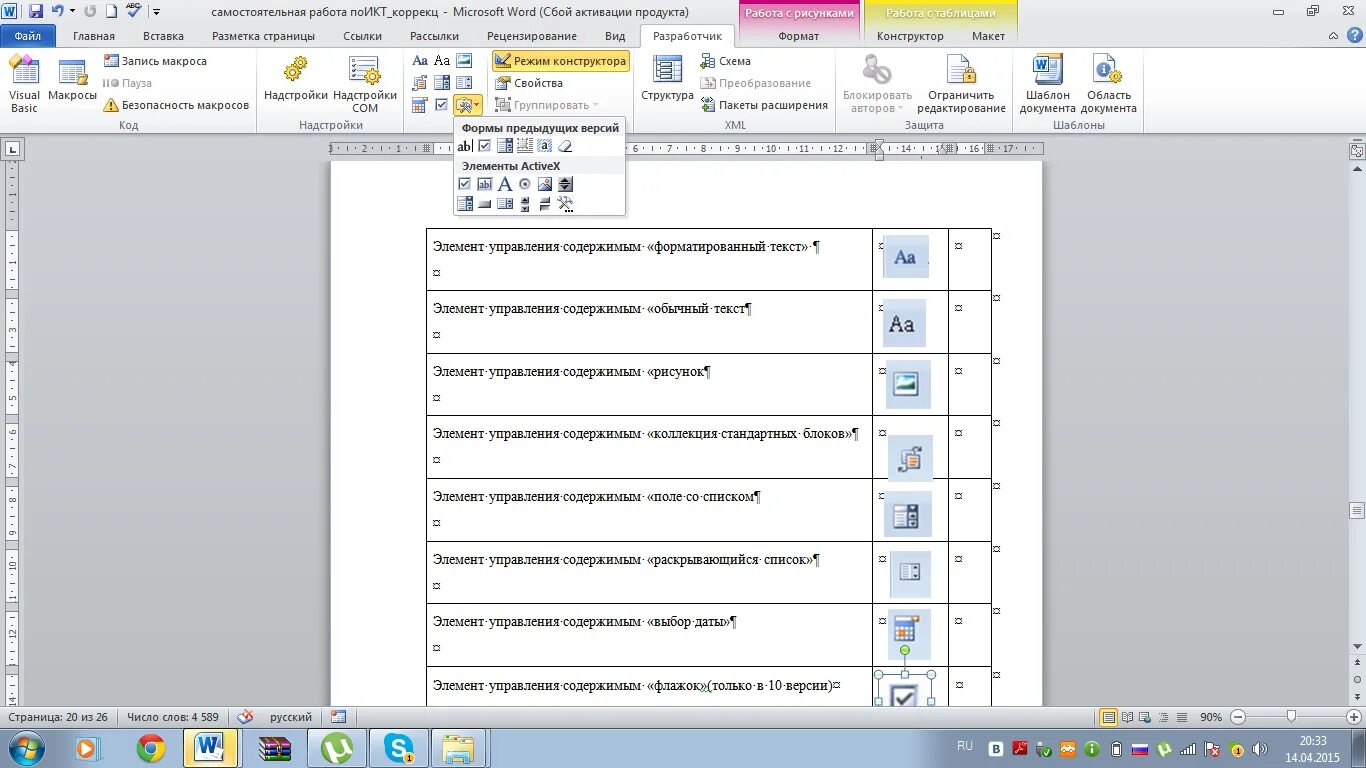Open Шаблон документа template dialog
The width and height of the screenshot is (1366, 768).
pos(1047,84)
